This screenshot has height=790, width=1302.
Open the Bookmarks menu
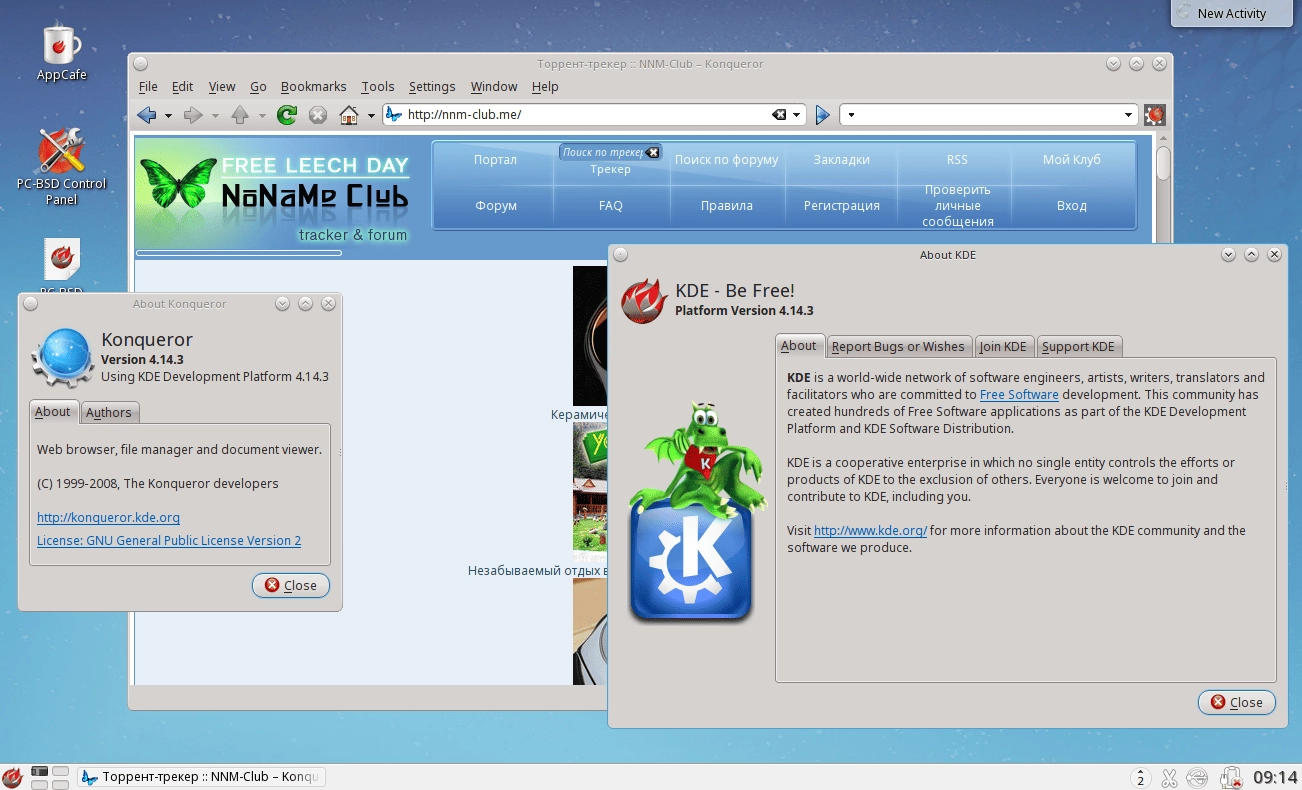[x=313, y=87]
